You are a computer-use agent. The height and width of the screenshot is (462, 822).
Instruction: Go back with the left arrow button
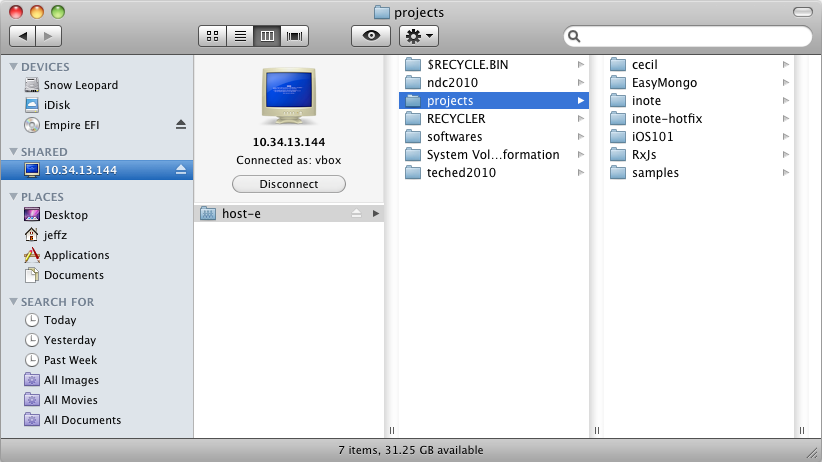pos(23,36)
